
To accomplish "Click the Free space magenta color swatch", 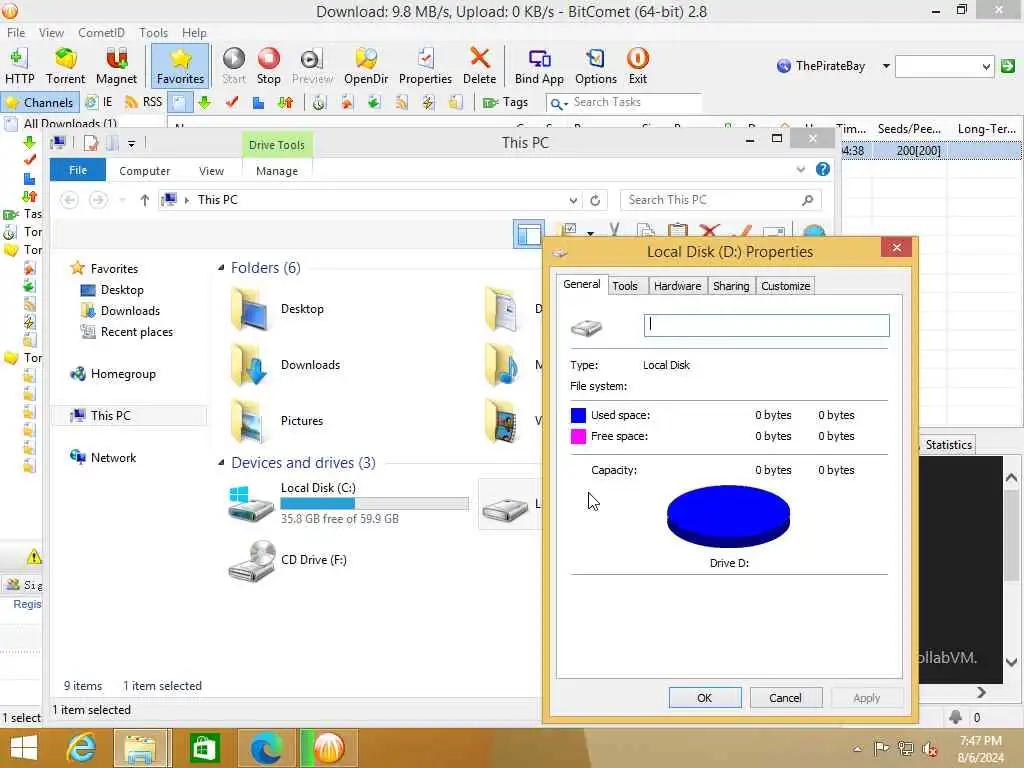I will [578, 436].
